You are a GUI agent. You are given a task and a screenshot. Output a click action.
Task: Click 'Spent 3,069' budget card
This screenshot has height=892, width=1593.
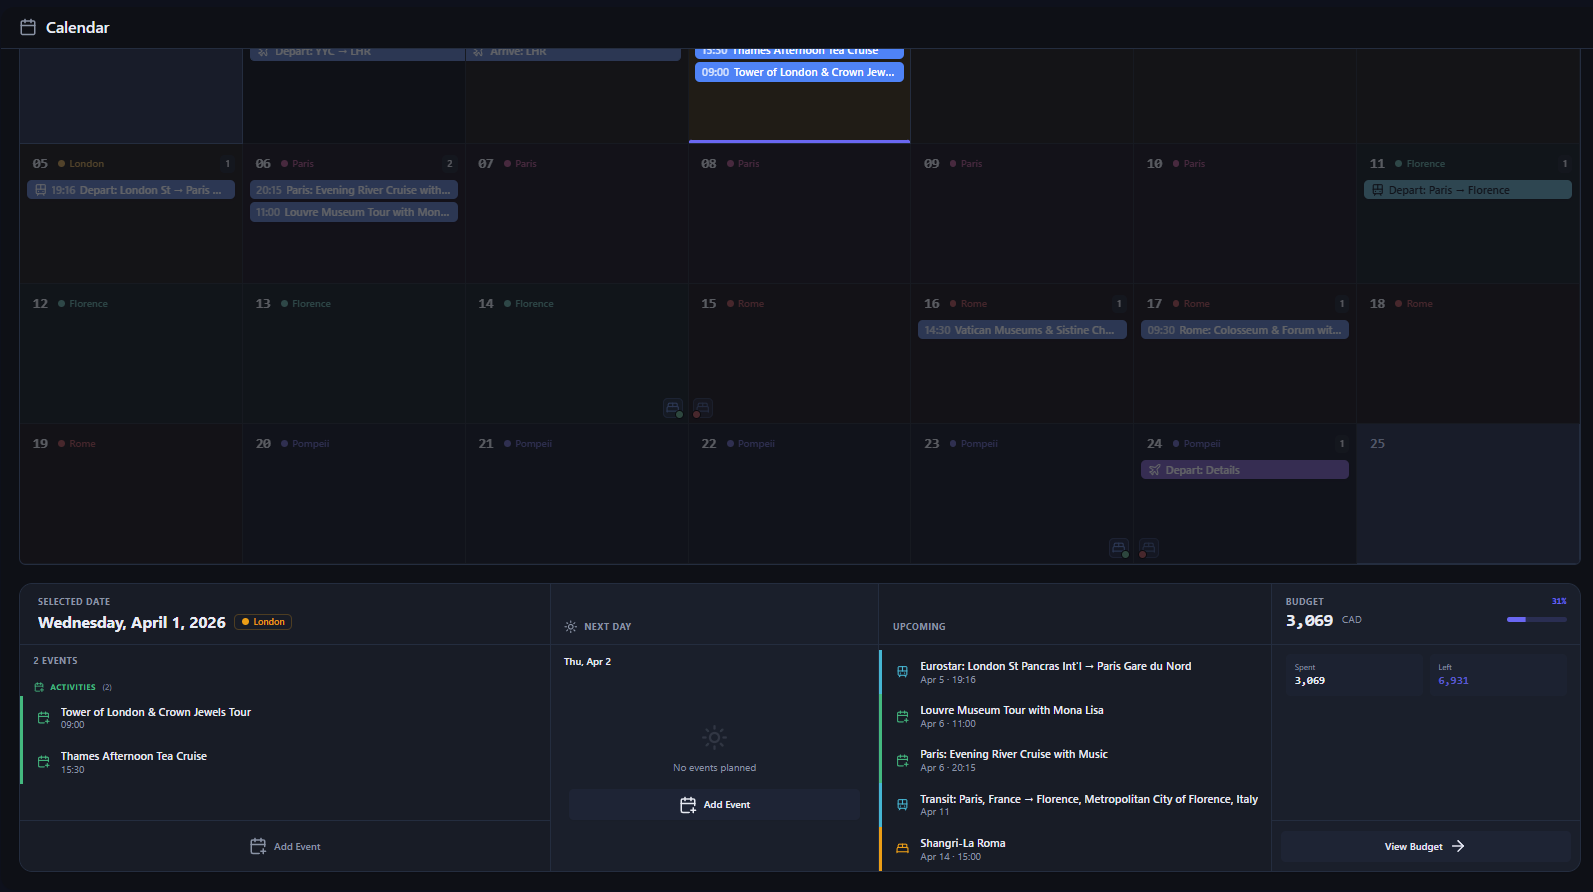pyautogui.click(x=1354, y=675)
